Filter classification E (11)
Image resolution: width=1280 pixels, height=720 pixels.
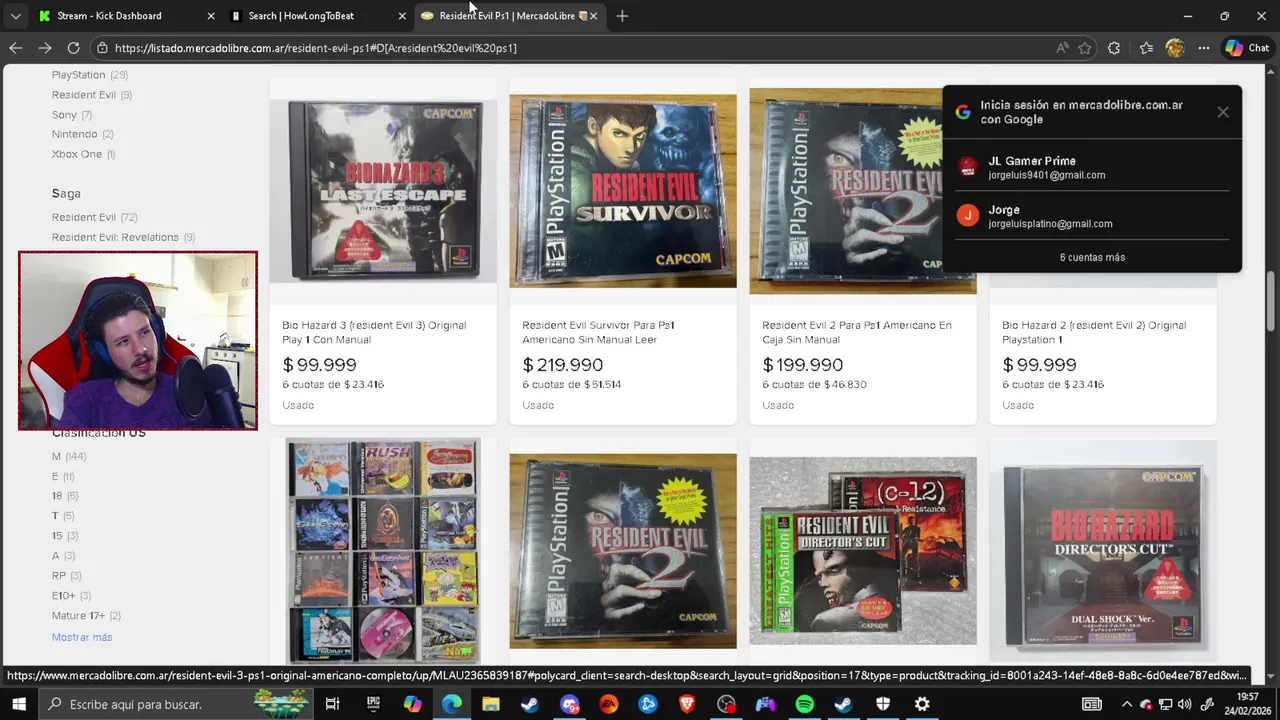point(63,476)
